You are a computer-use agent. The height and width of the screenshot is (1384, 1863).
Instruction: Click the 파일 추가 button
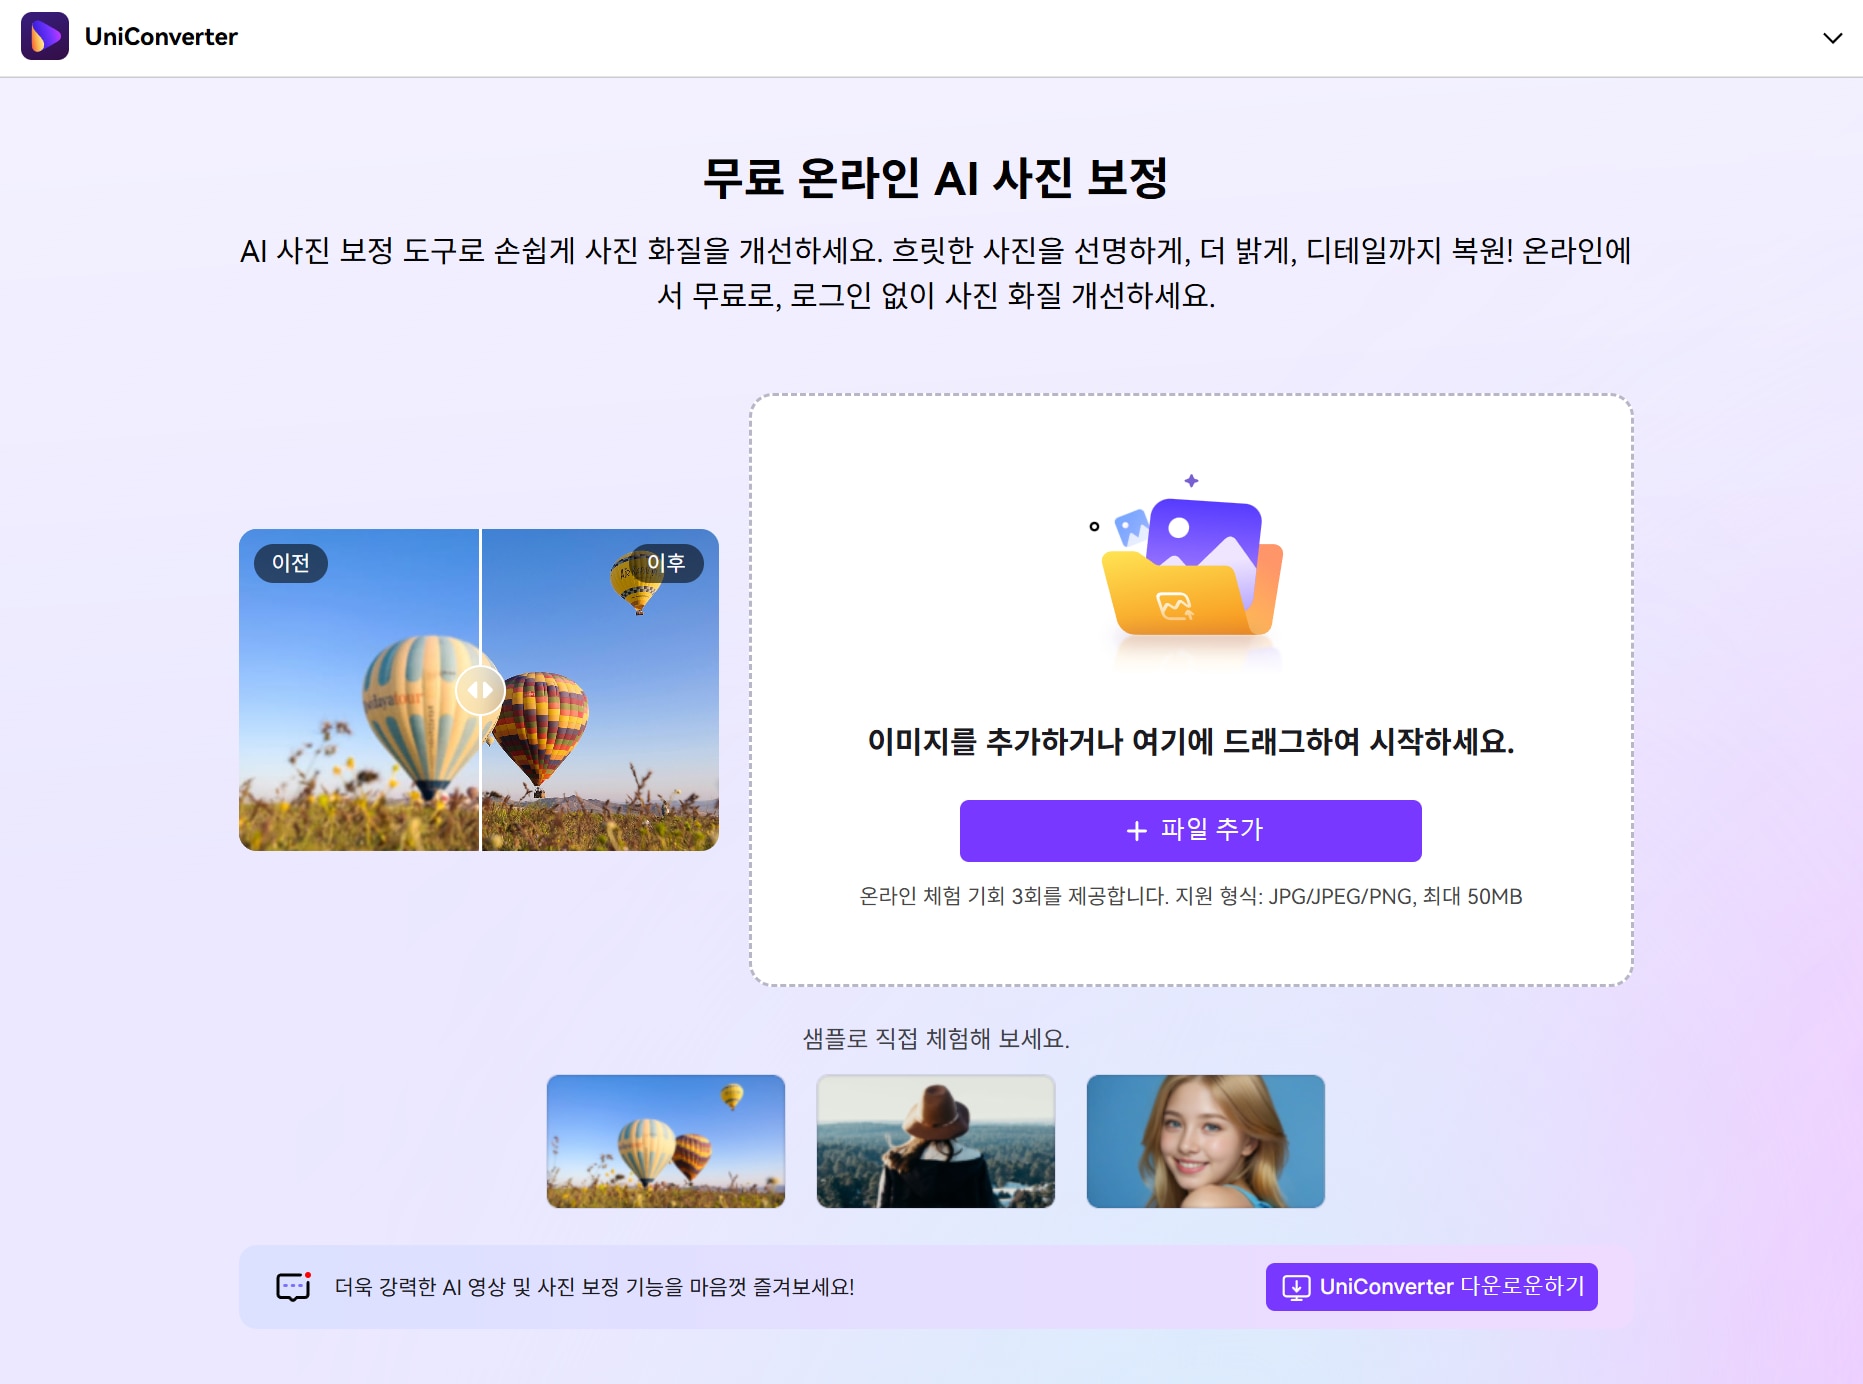tap(1190, 830)
